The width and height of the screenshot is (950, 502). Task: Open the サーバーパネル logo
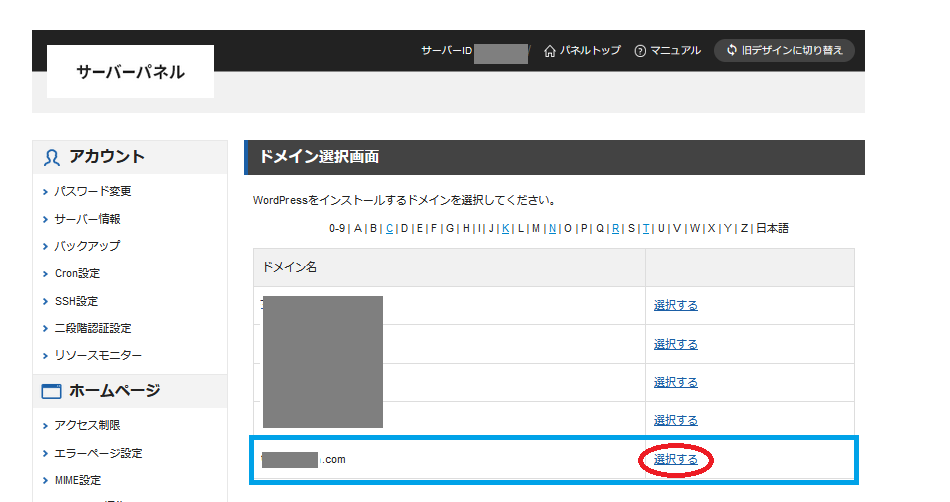[x=130, y=72]
